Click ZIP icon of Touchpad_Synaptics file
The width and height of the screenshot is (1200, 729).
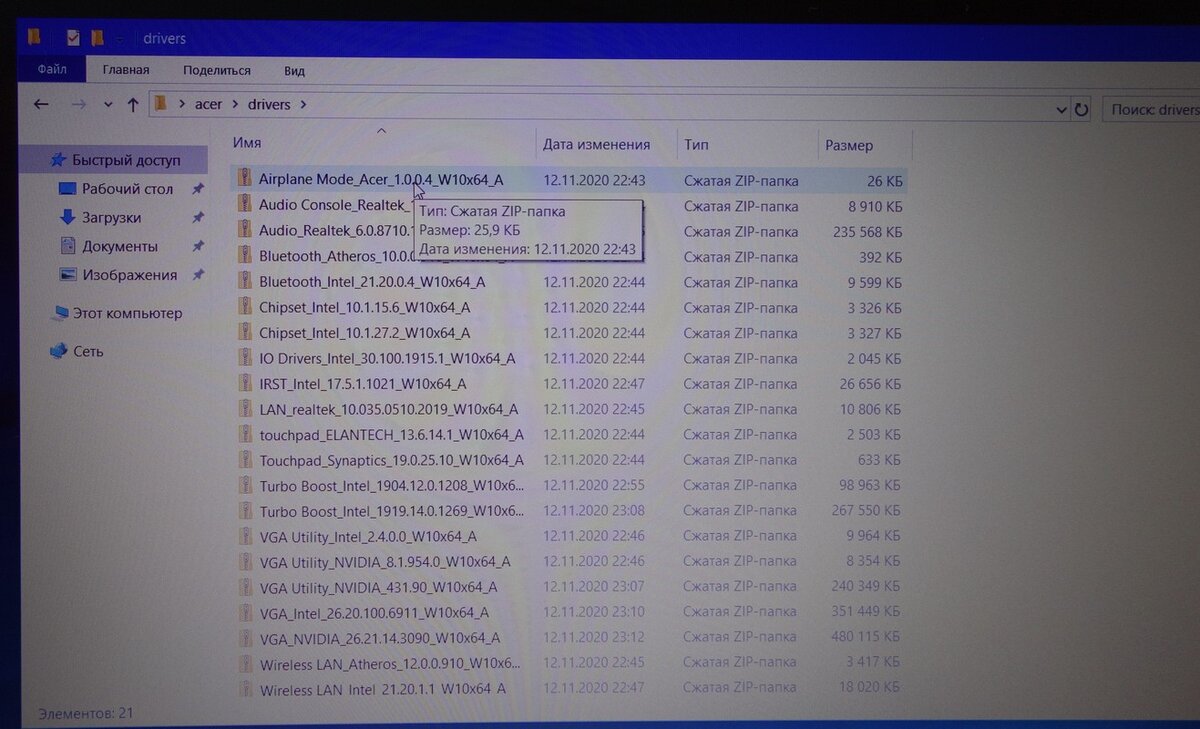(x=245, y=459)
